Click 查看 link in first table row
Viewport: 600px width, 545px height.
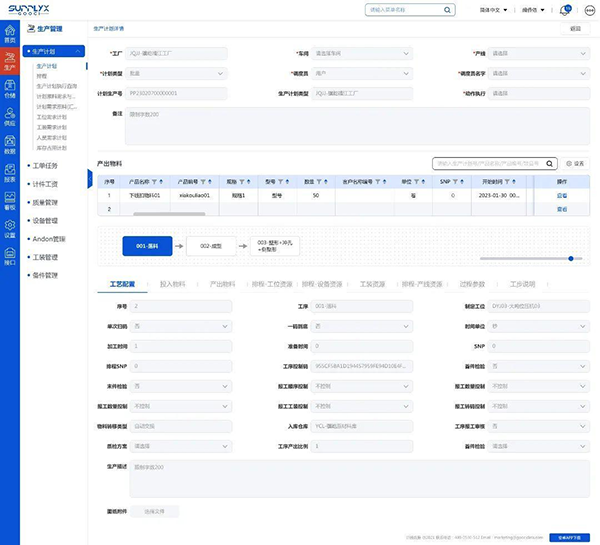(562, 196)
